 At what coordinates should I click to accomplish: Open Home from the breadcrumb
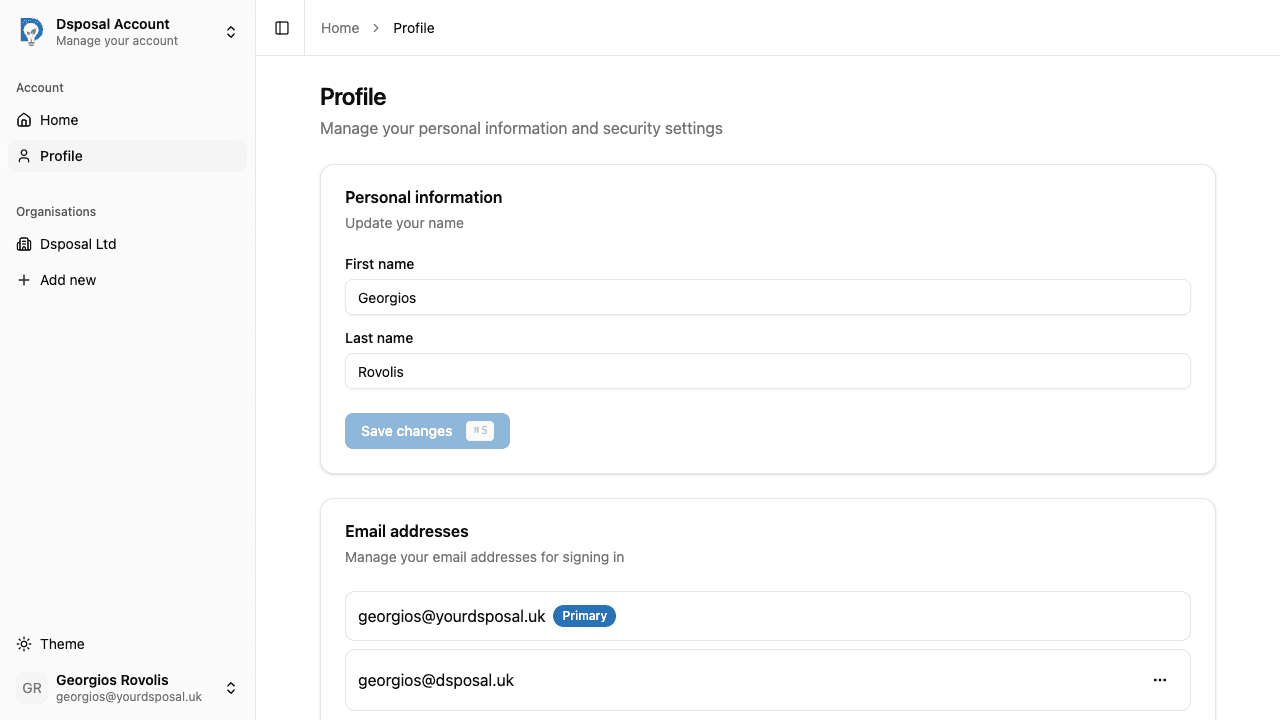pyautogui.click(x=339, y=28)
